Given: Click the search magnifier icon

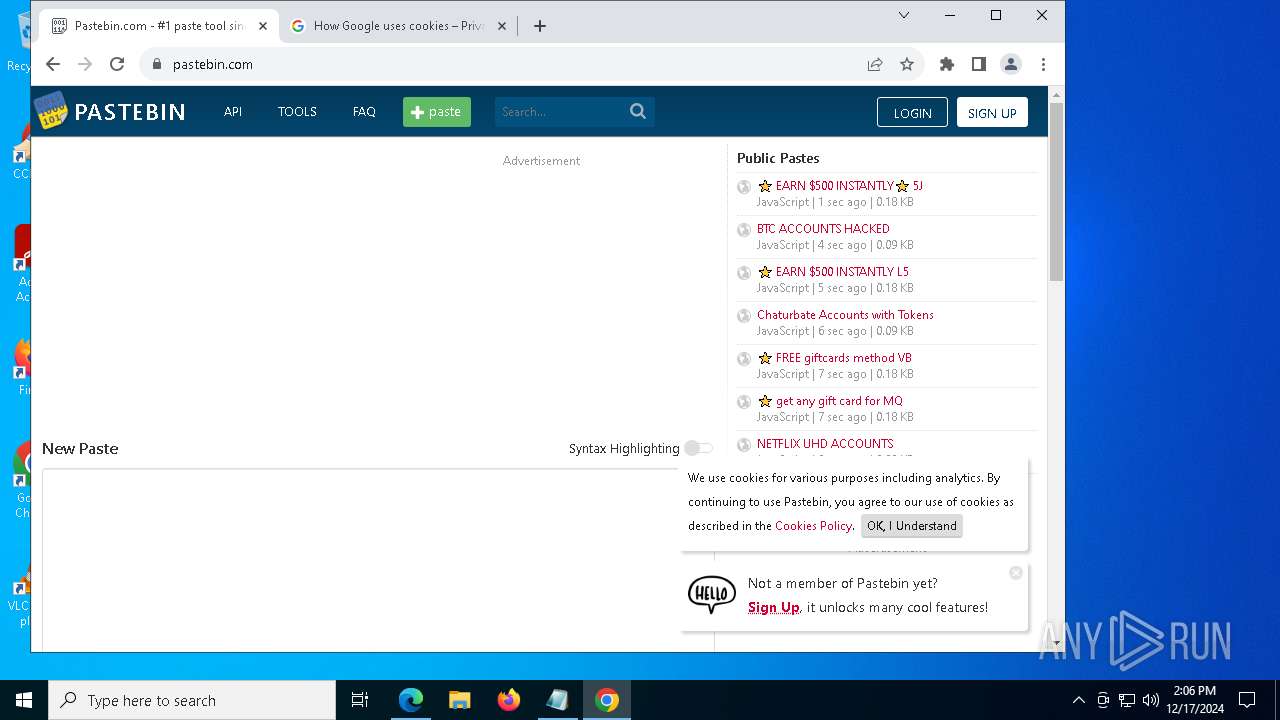Looking at the screenshot, I should (638, 112).
